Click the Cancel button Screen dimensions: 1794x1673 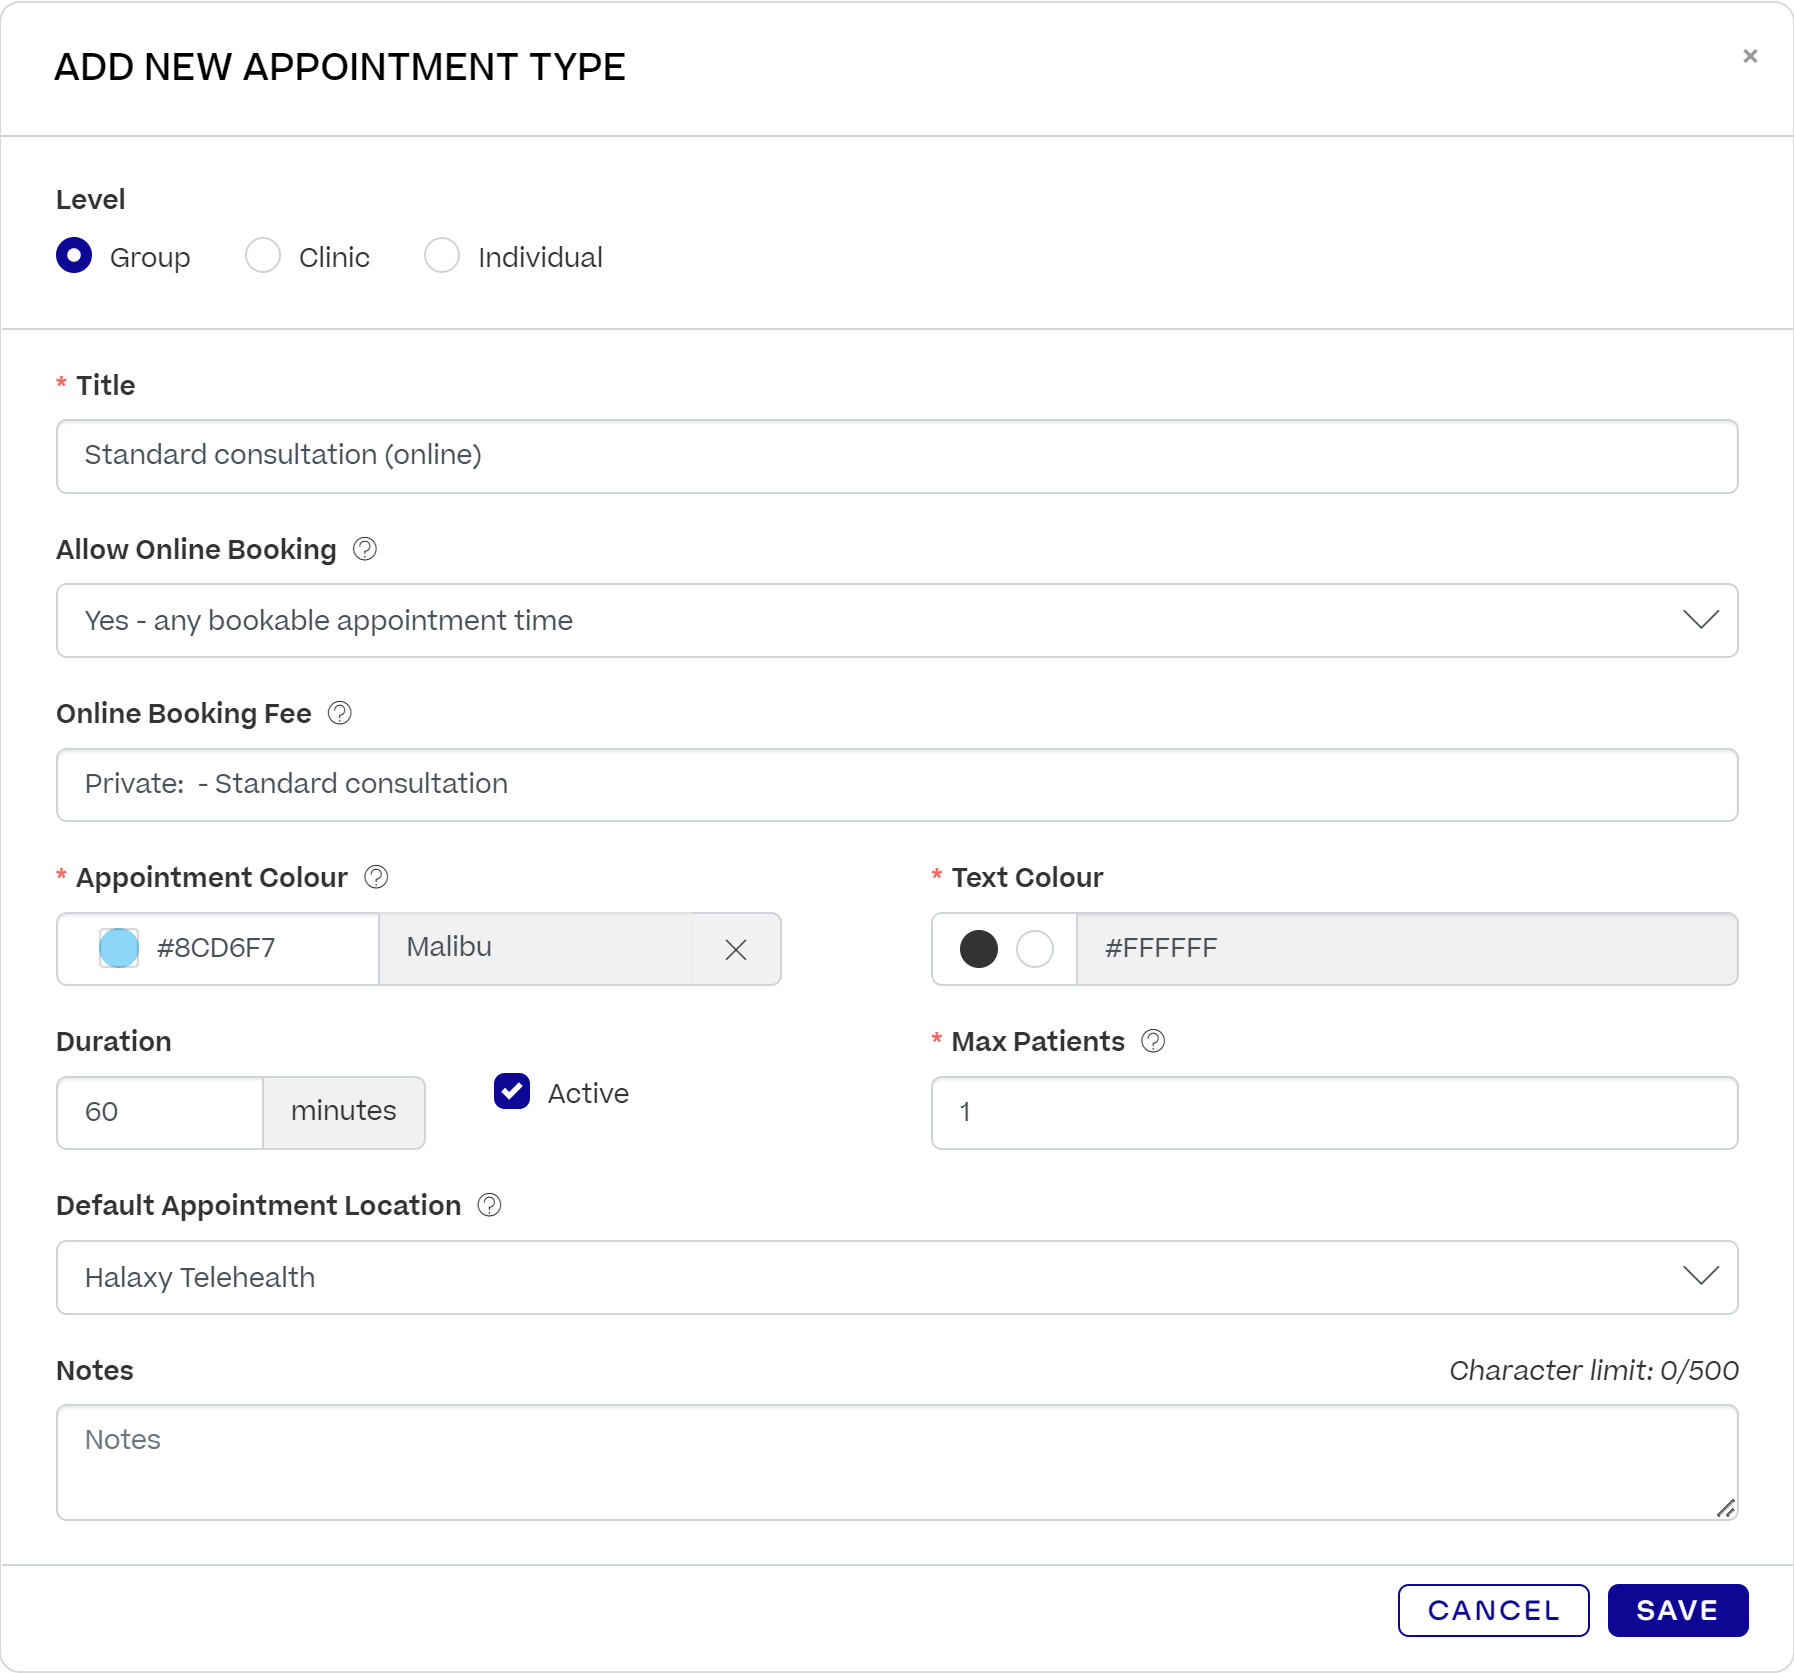tap(1493, 1610)
